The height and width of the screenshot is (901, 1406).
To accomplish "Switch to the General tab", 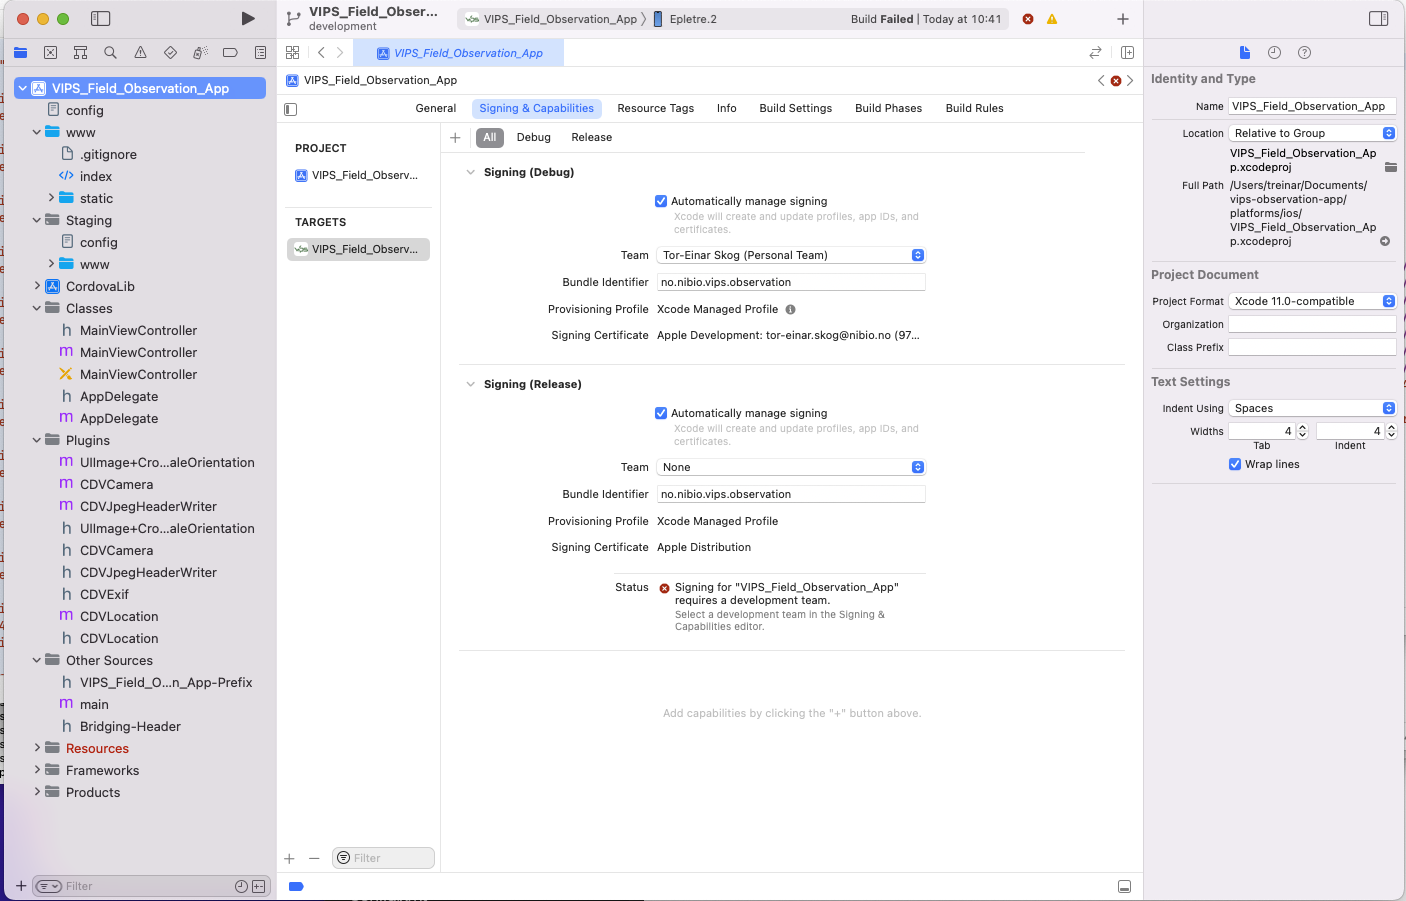I will [436, 108].
